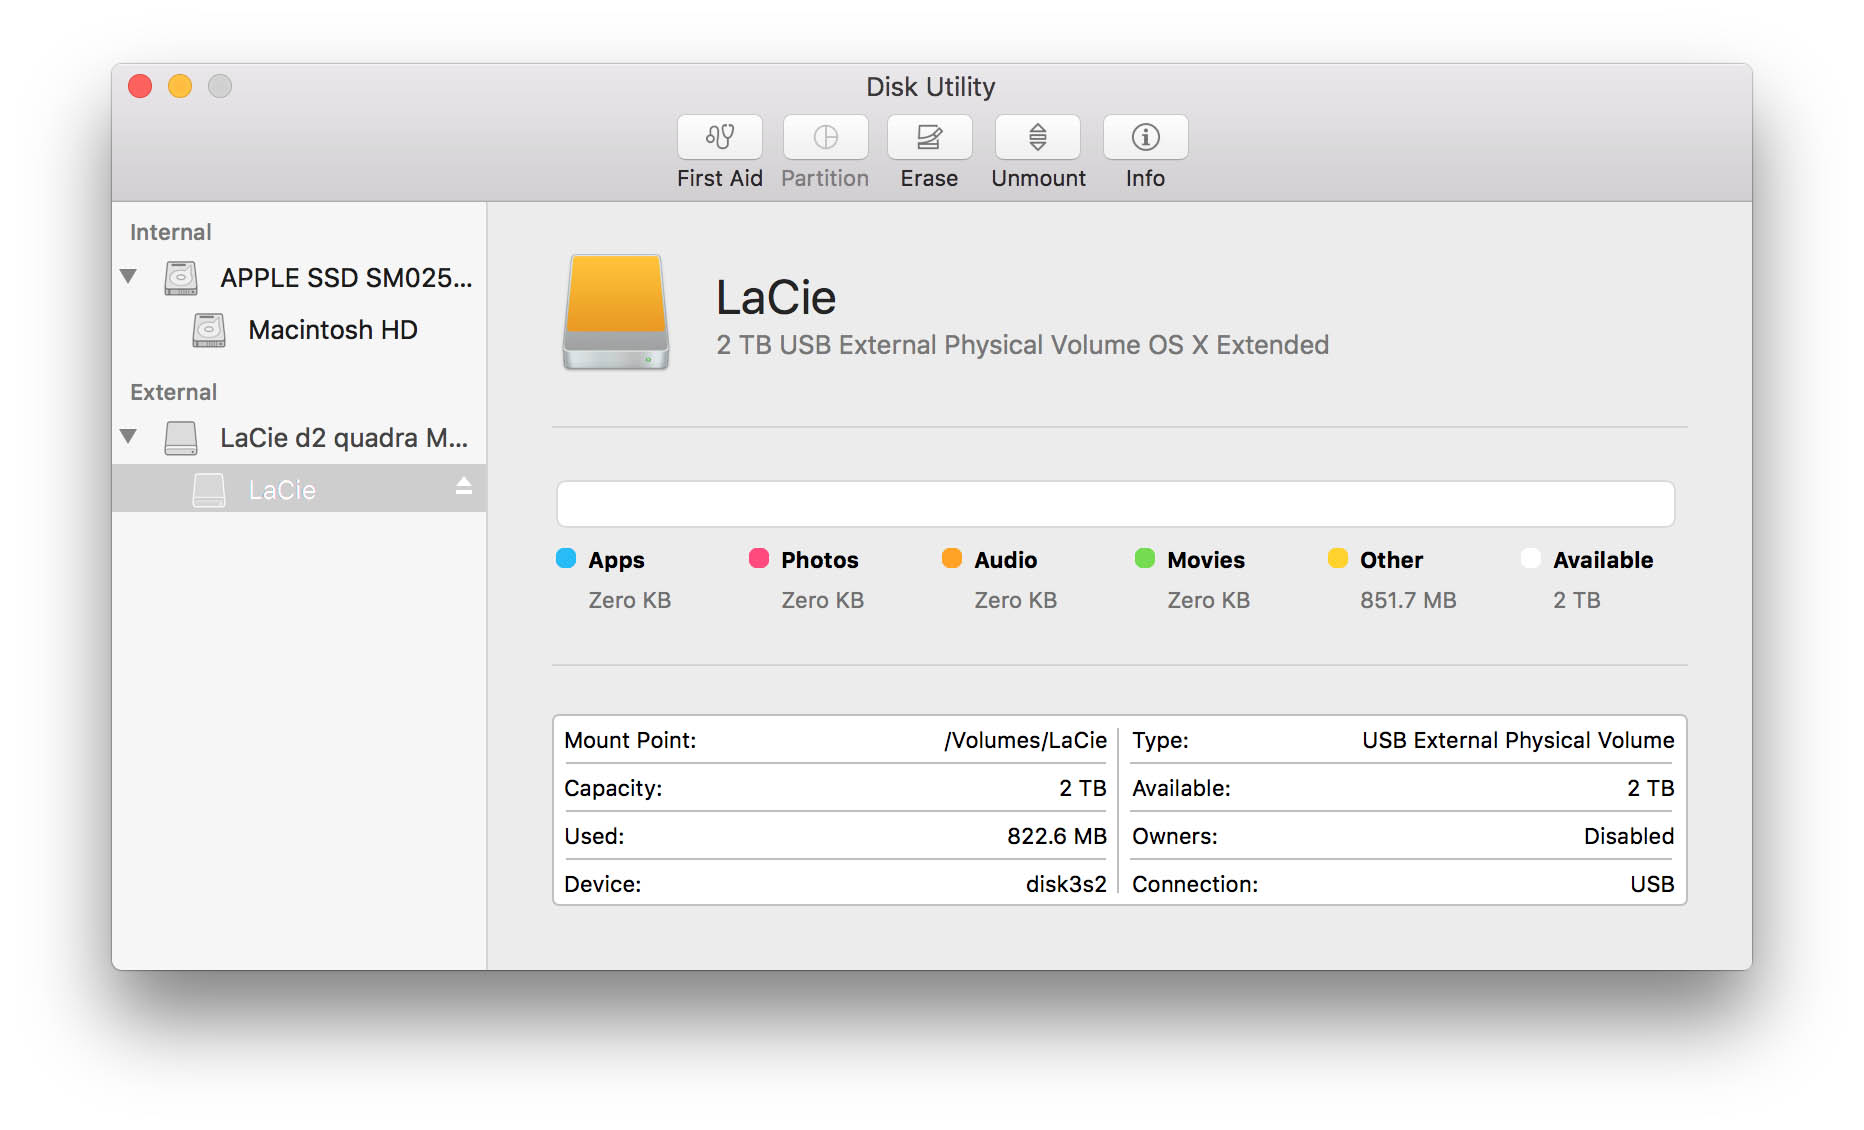Viewport: 1864px width, 1130px height.
Task: Click the large orange LaCie drive icon
Action: click(x=616, y=312)
